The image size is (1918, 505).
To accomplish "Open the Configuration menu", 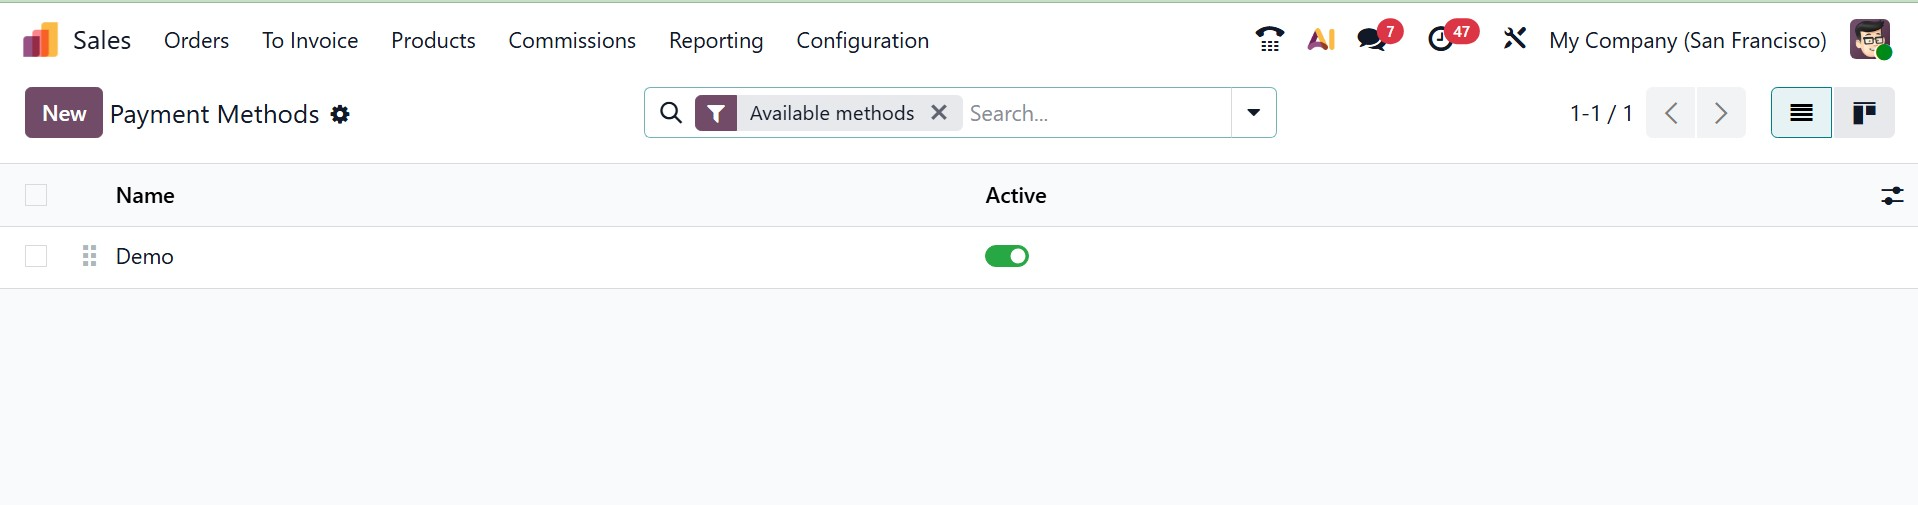I will pyautogui.click(x=862, y=41).
